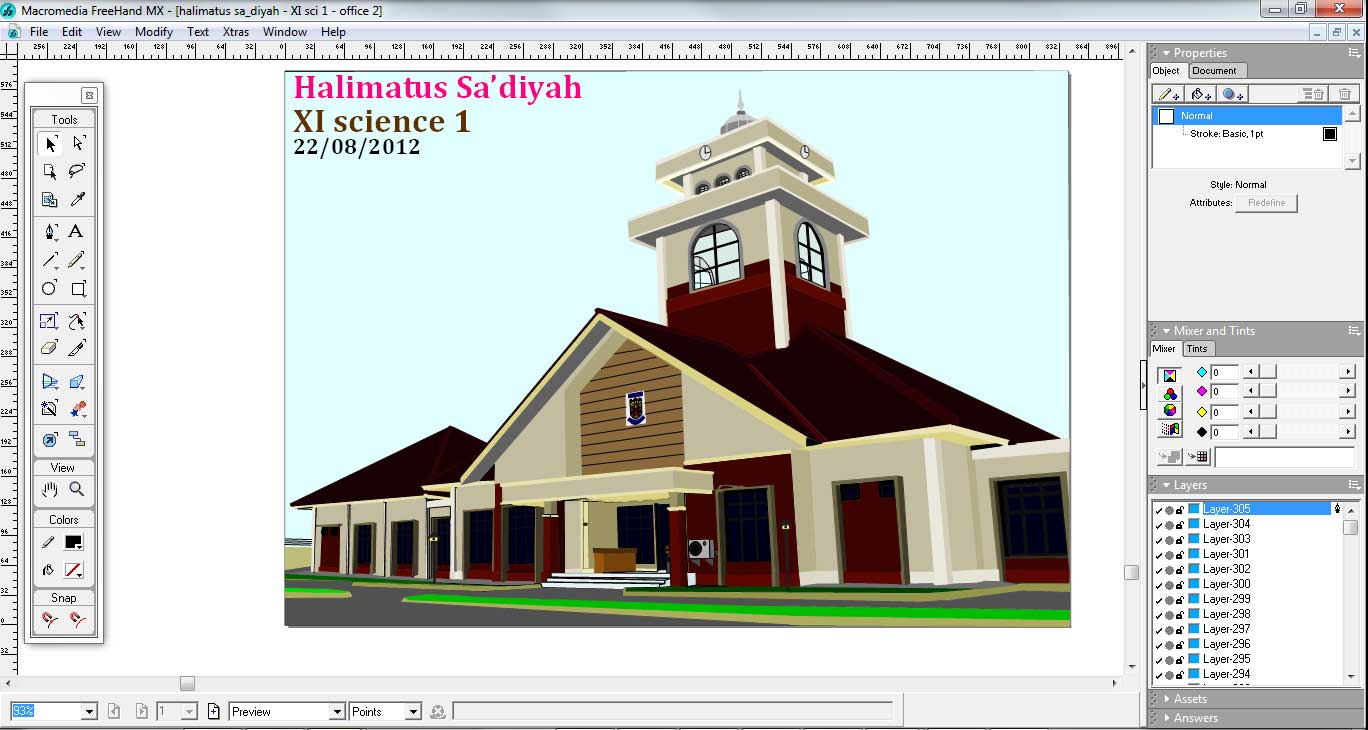Open the File menu

tap(39, 32)
